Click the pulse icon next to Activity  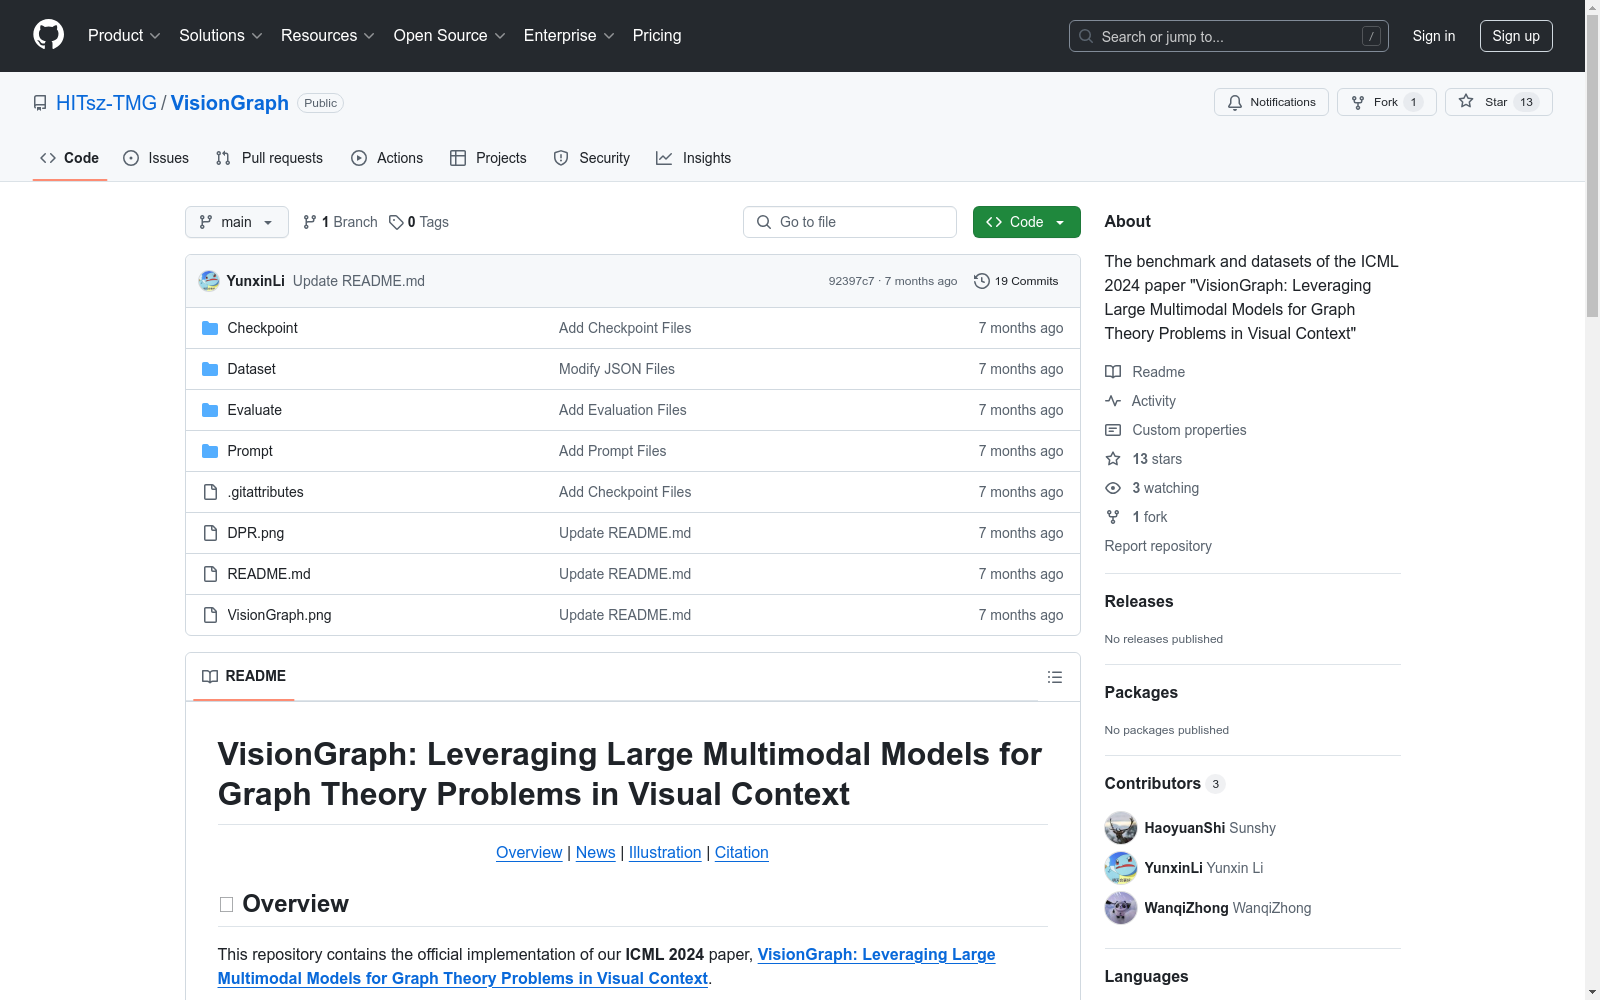click(1113, 401)
